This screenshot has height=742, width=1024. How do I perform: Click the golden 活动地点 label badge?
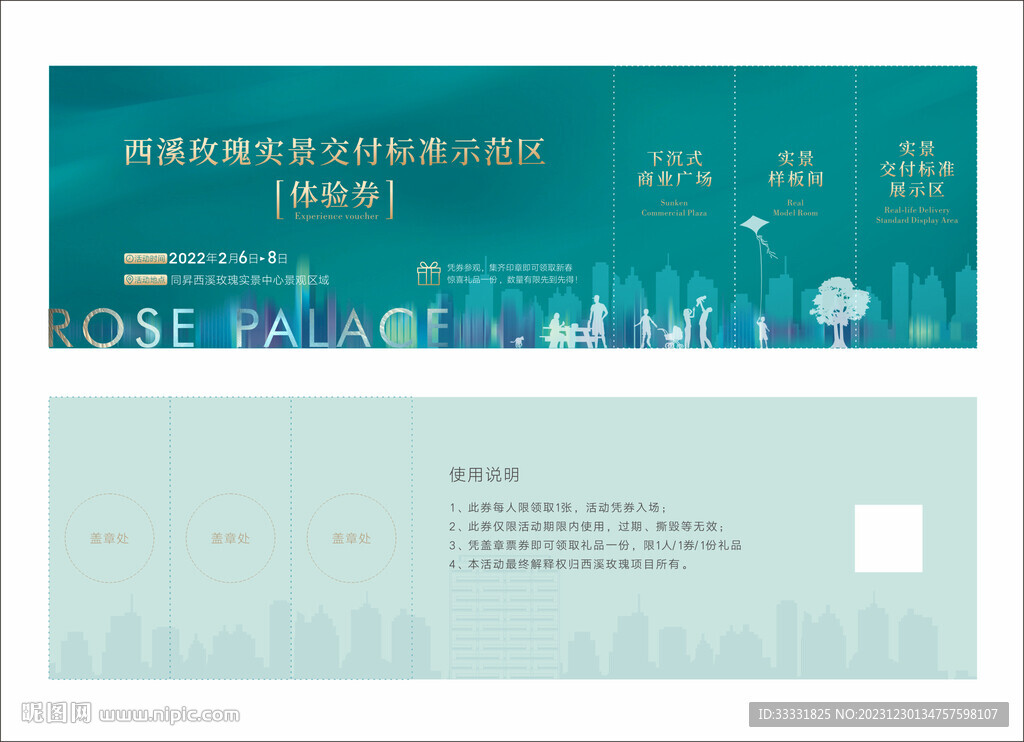click(145, 280)
